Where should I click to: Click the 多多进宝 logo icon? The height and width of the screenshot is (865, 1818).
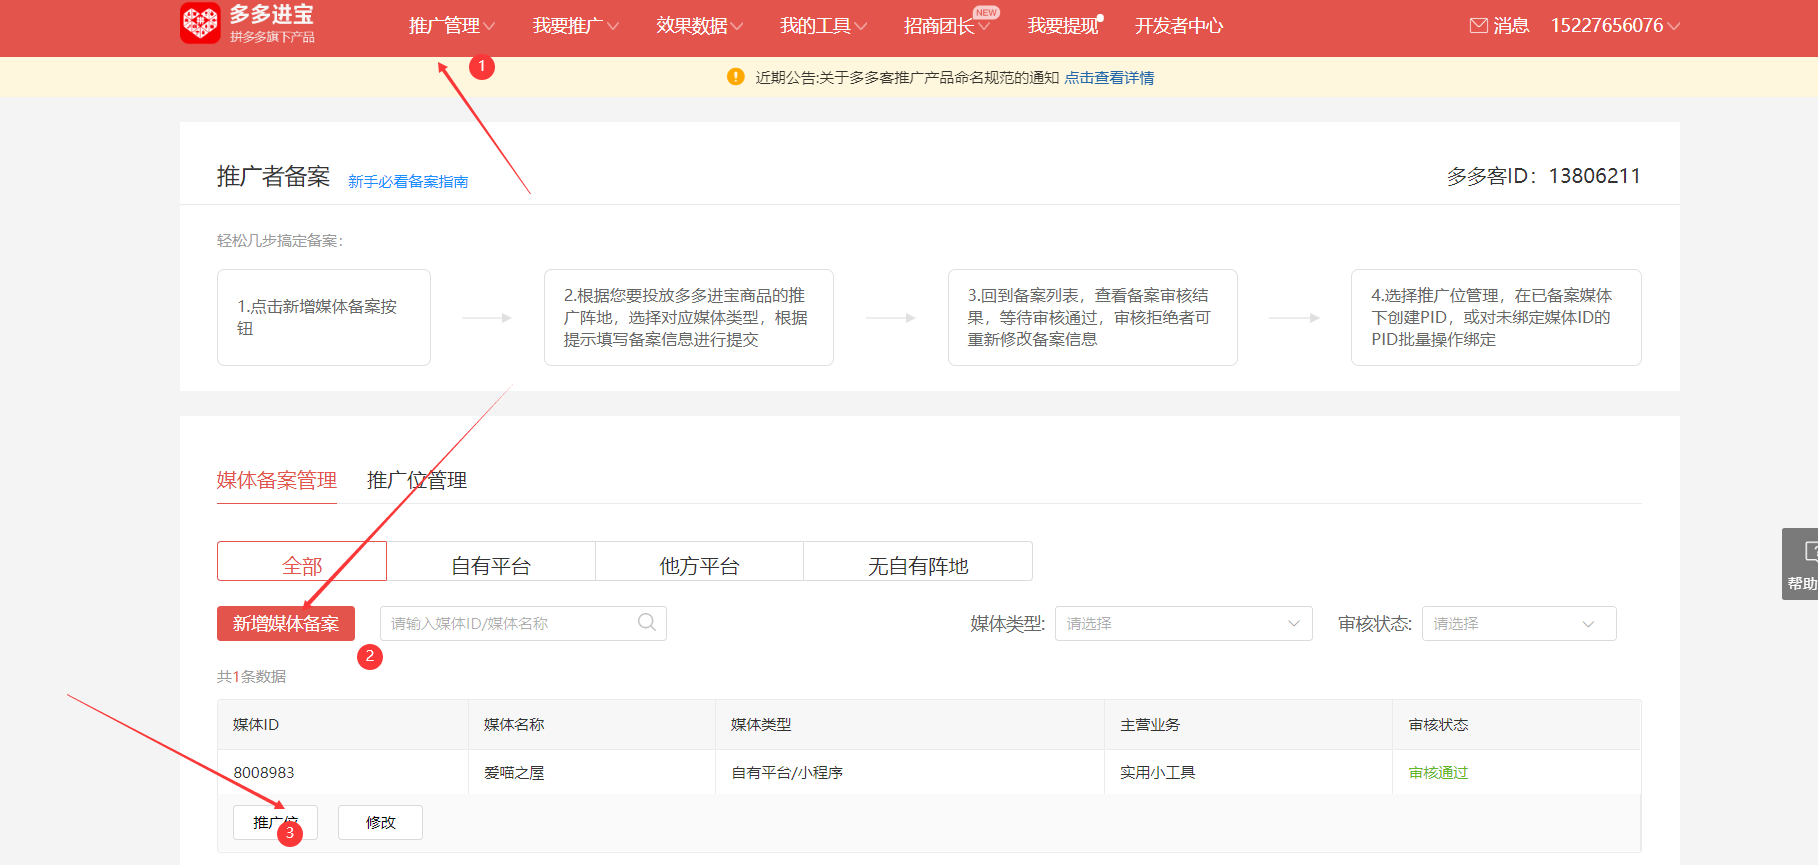(200, 23)
